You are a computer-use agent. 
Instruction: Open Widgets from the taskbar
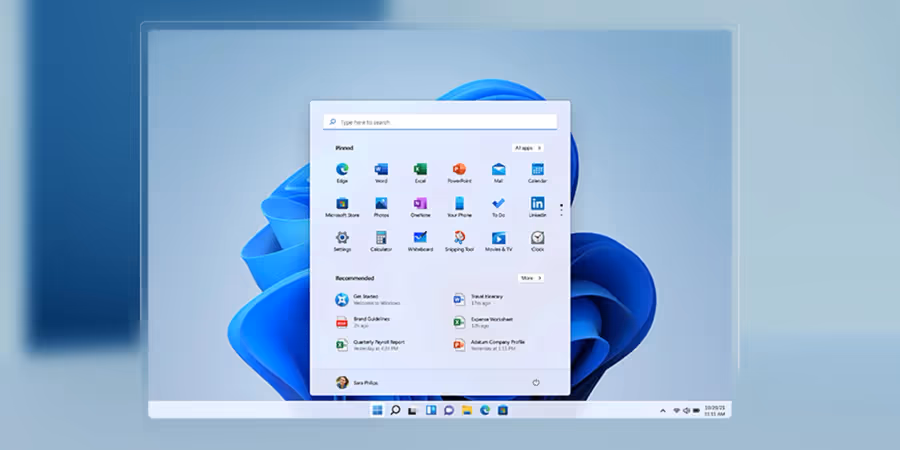[x=430, y=410]
